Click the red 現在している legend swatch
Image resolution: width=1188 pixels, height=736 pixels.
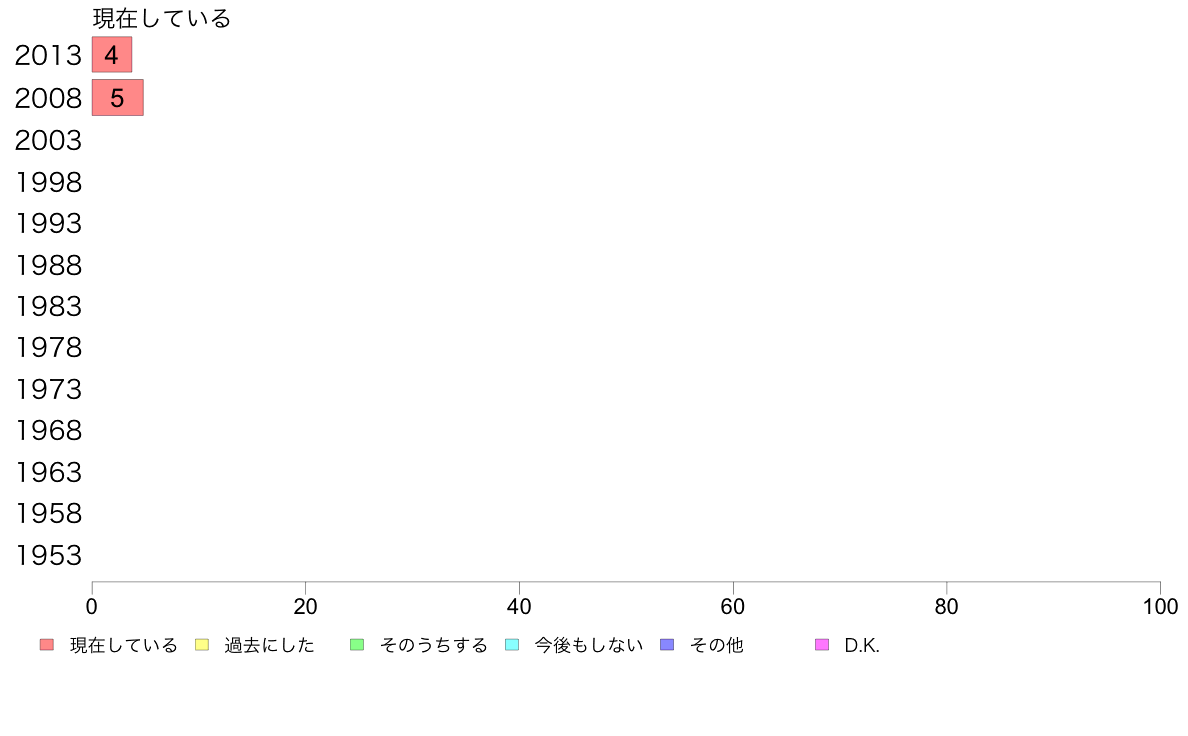47,645
